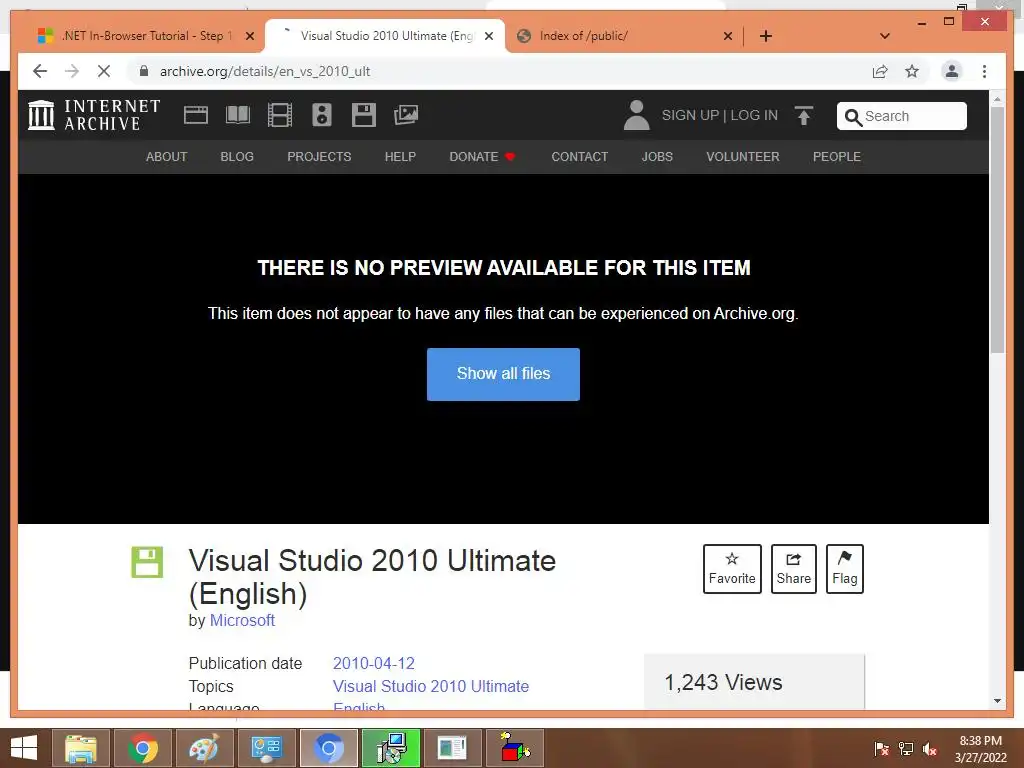
Task: Open Visual Studio 2010 Ultimate topic link
Action: click(431, 686)
